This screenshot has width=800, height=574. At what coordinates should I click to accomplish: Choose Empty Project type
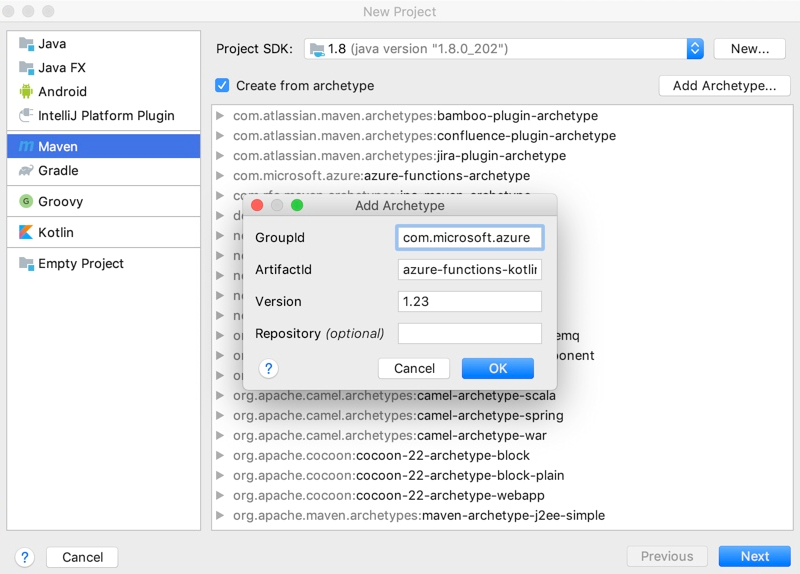coord(104,264)
